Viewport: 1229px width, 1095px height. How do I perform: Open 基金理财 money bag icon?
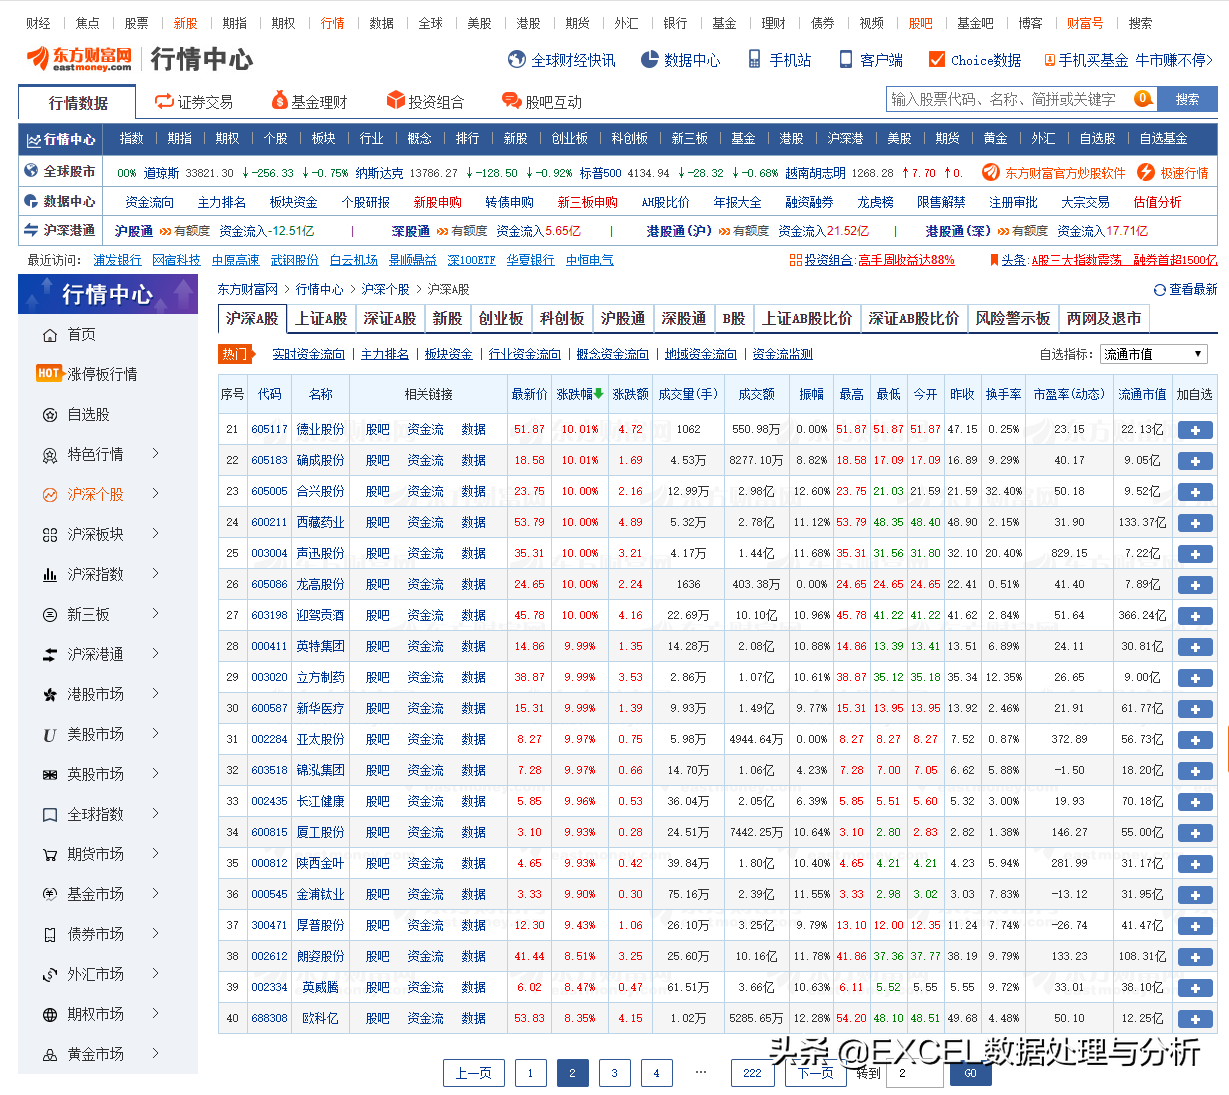(x=280, y=101)
